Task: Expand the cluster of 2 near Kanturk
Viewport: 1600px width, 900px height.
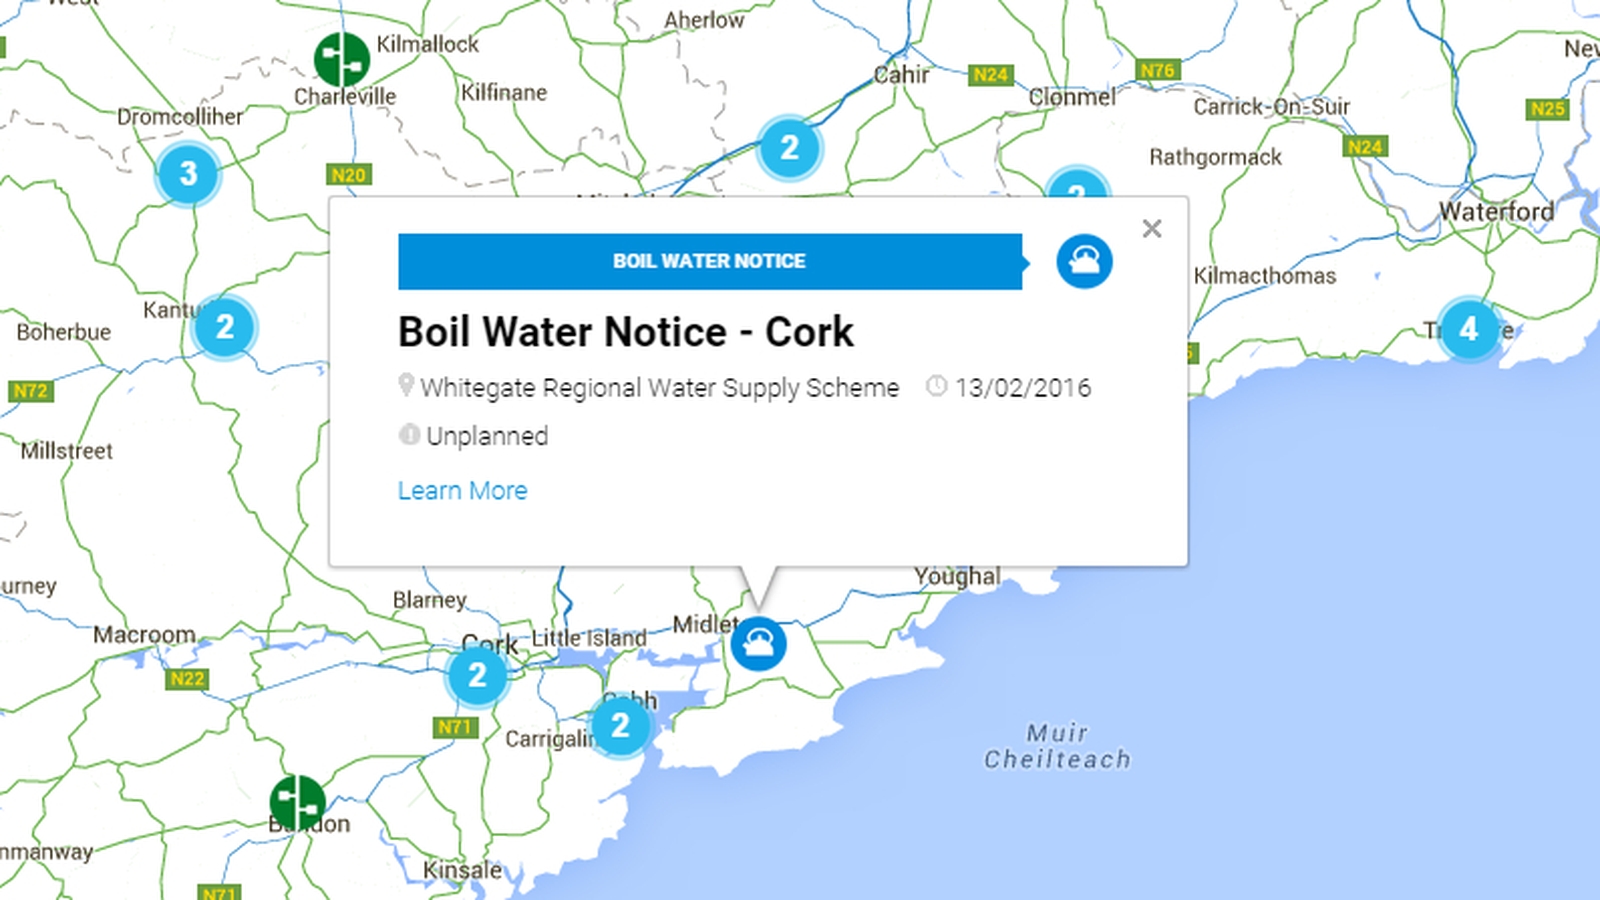Action: tap(224, 326)
